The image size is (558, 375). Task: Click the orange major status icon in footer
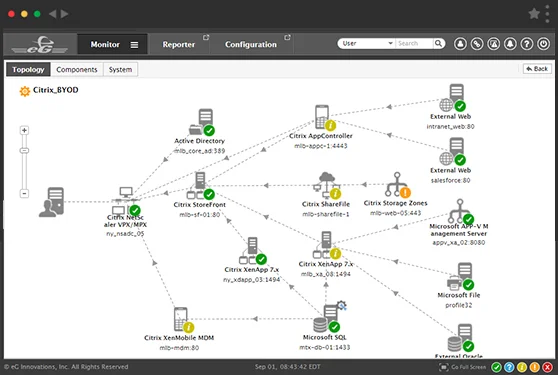[x=535, y=367]
